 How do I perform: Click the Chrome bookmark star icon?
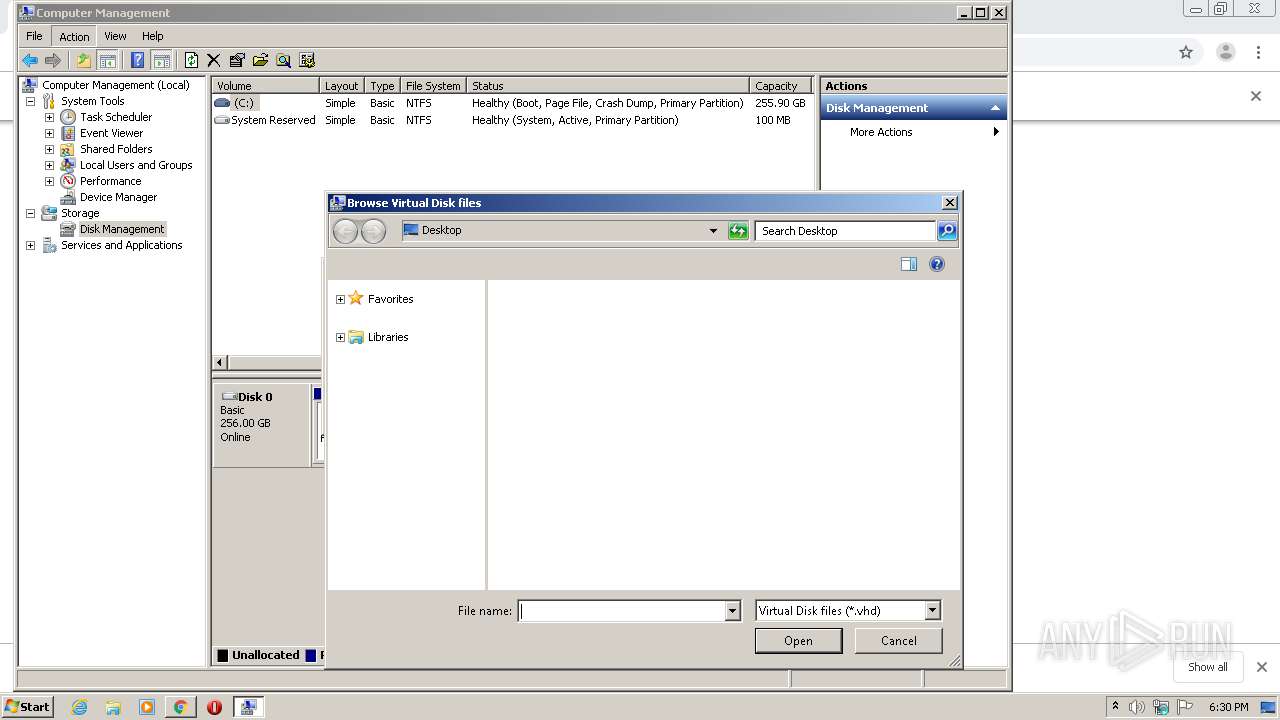point(1186,52)
